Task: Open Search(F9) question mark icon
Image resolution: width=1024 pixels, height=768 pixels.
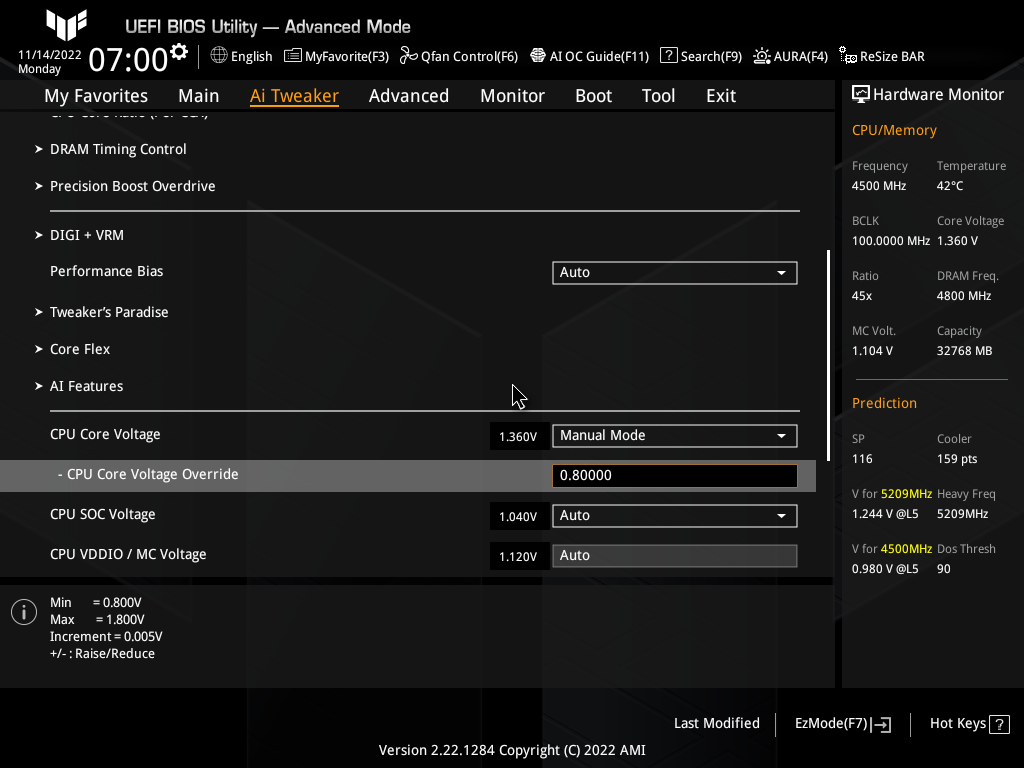Action: [x=670, y=56]
